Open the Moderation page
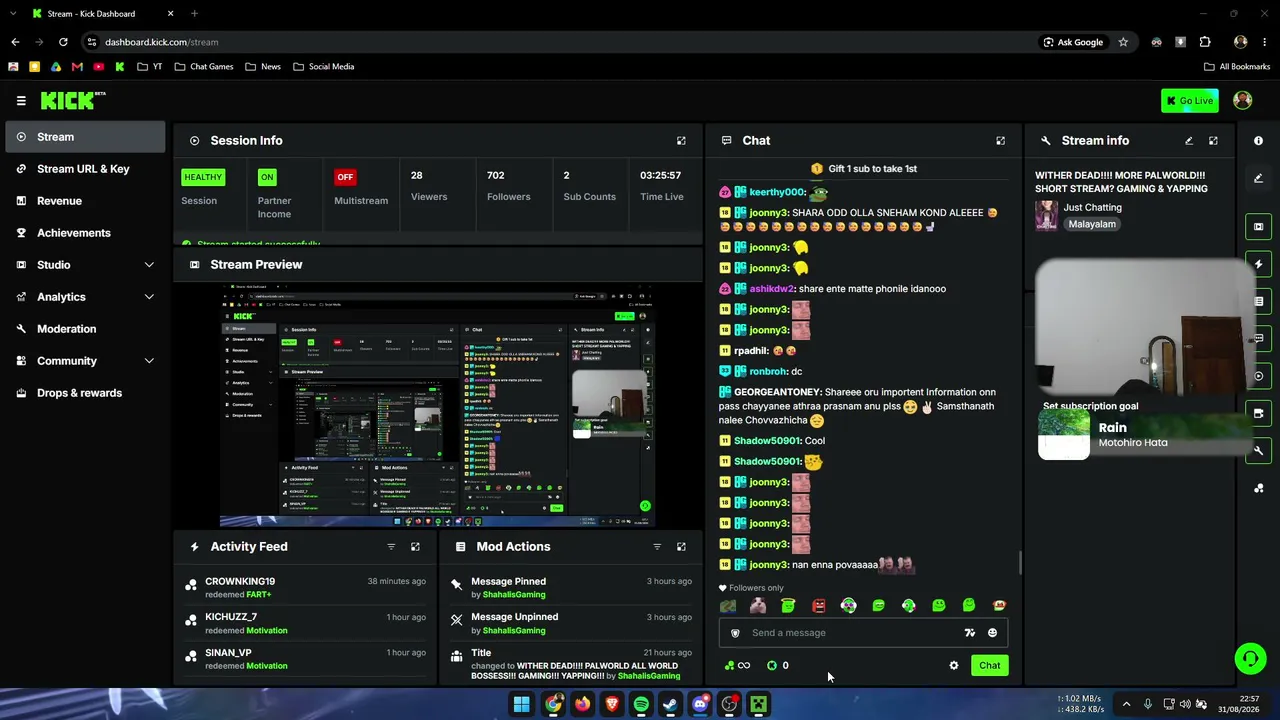This screenshot has height=720, width=1280. click(x=84, y=329)
